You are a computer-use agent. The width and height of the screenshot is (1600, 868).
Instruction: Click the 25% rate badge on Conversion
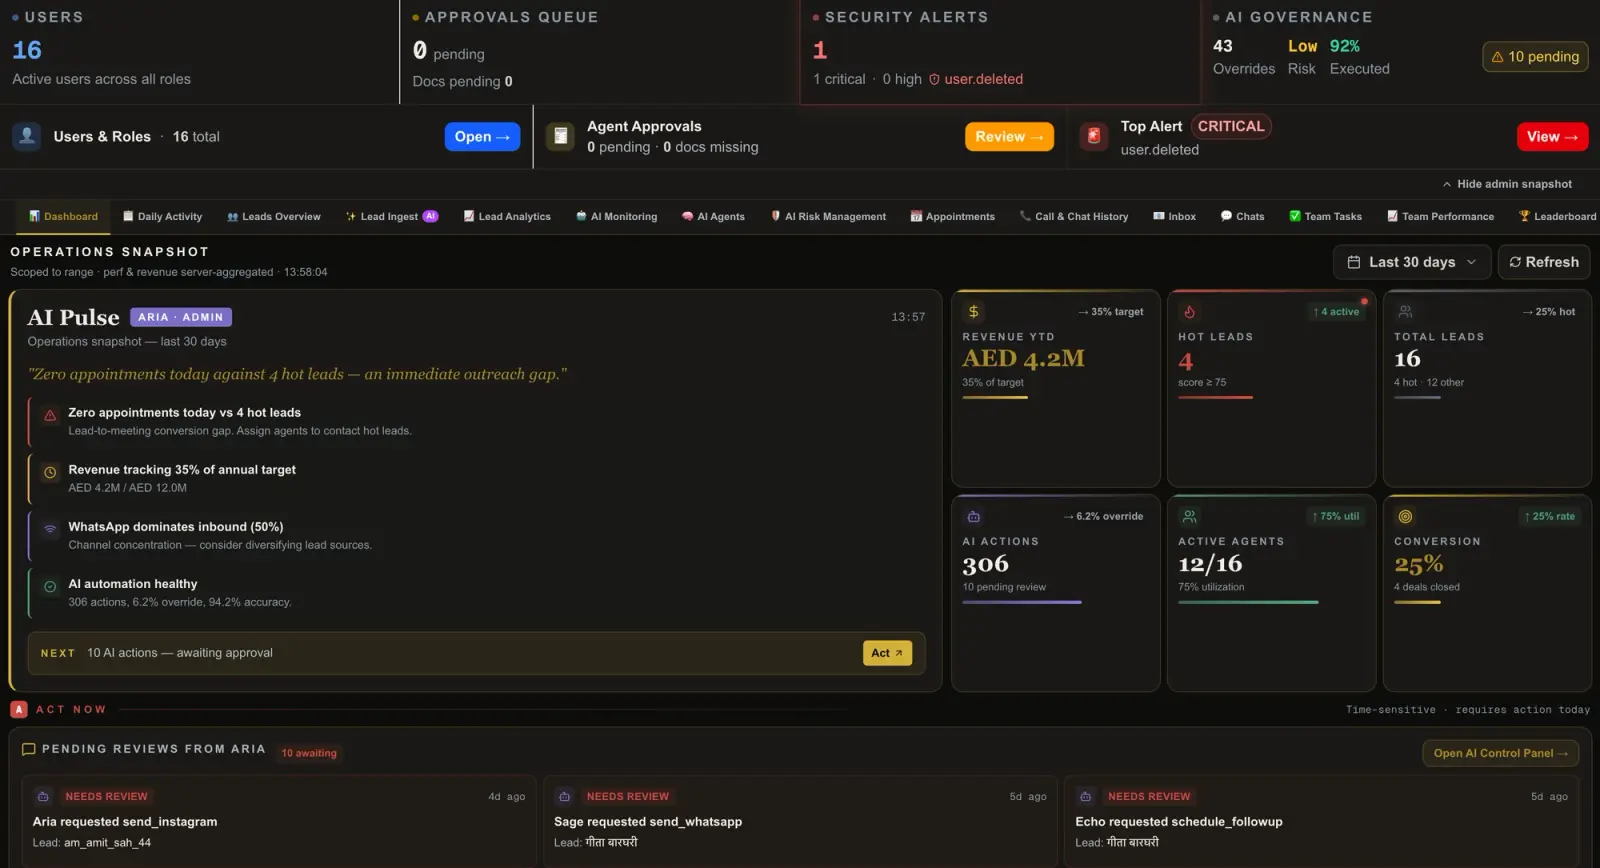pyautogui.click(x=1550, y=517)
